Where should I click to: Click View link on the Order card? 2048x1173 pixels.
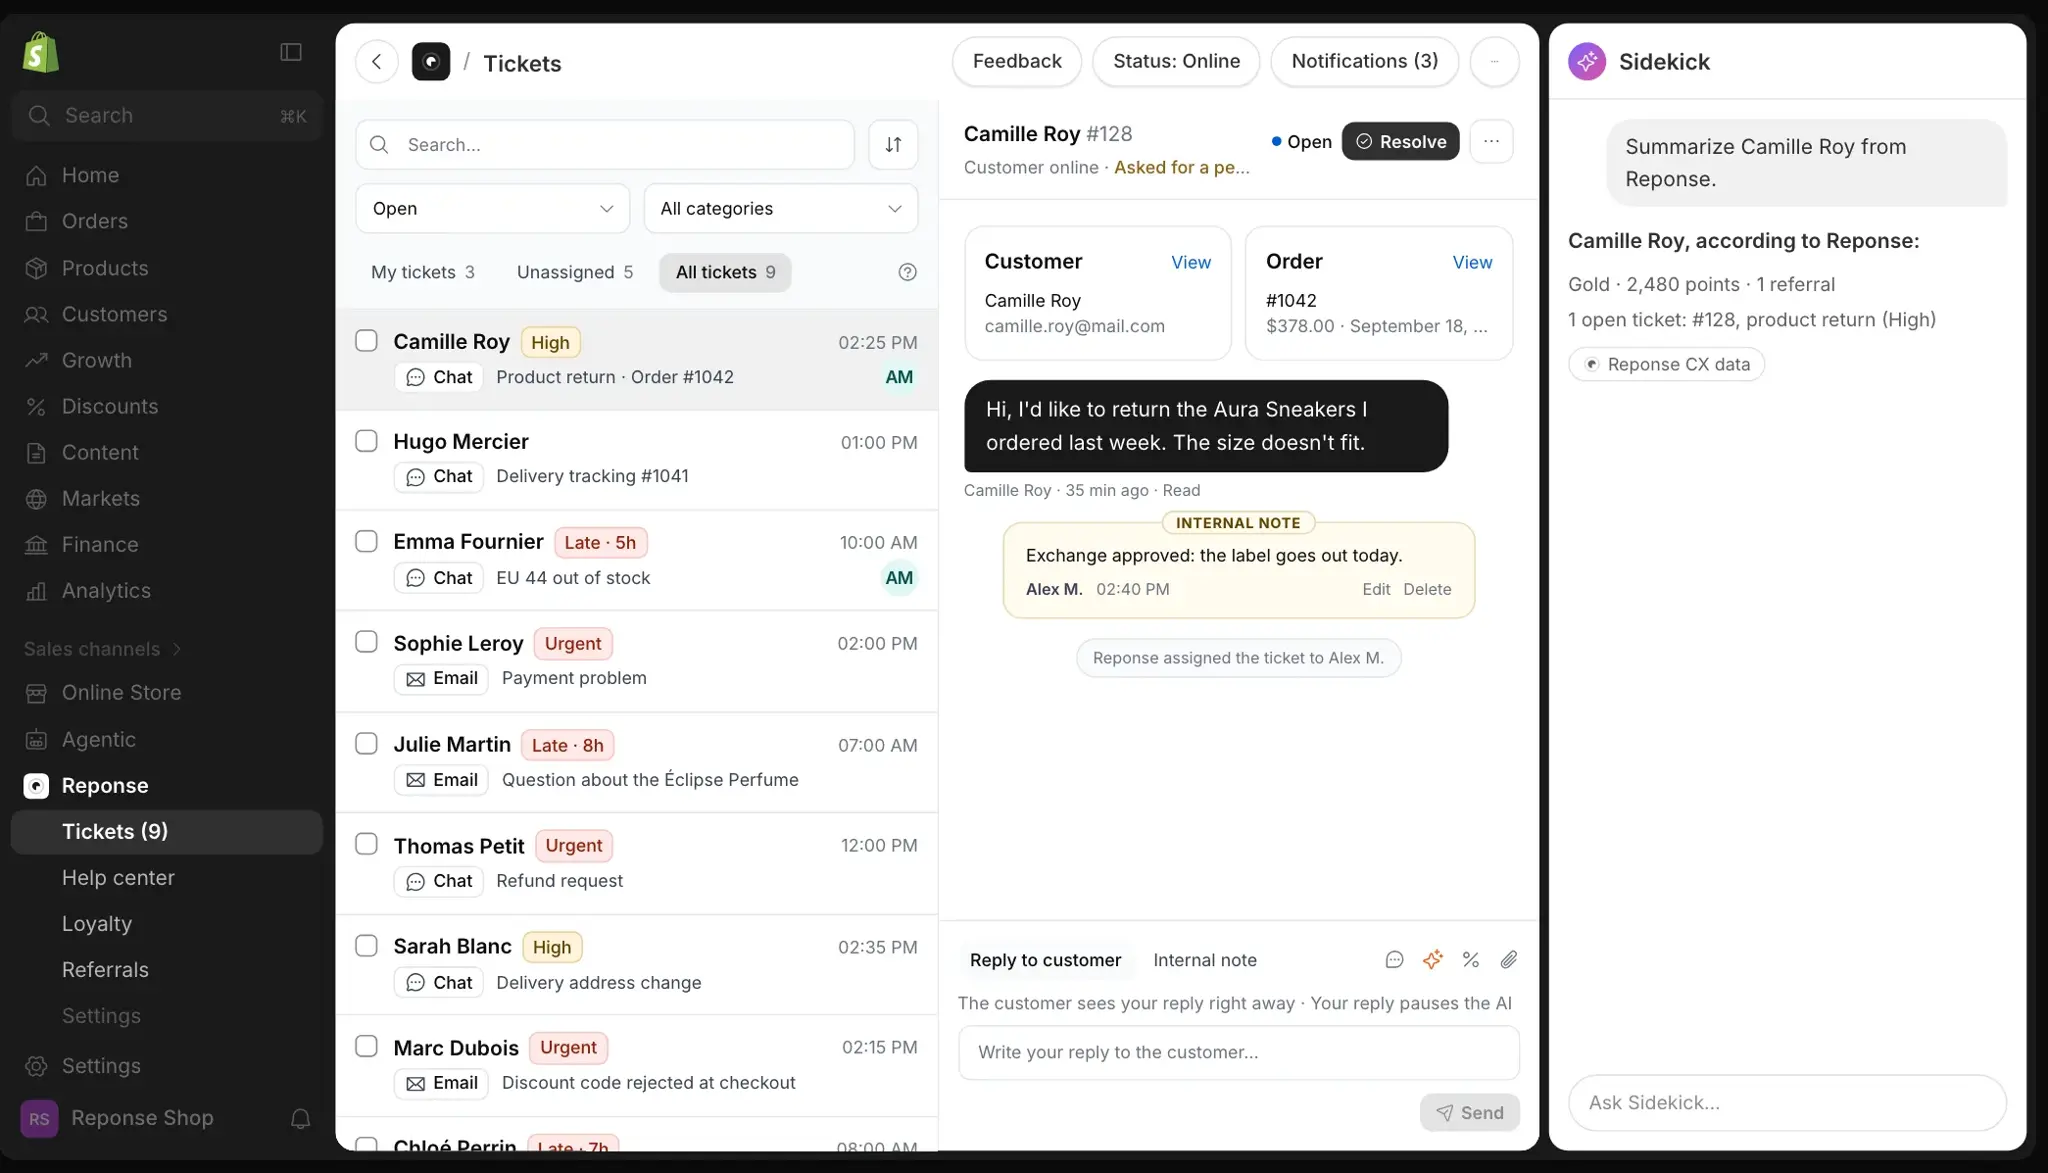(1472, 262)
